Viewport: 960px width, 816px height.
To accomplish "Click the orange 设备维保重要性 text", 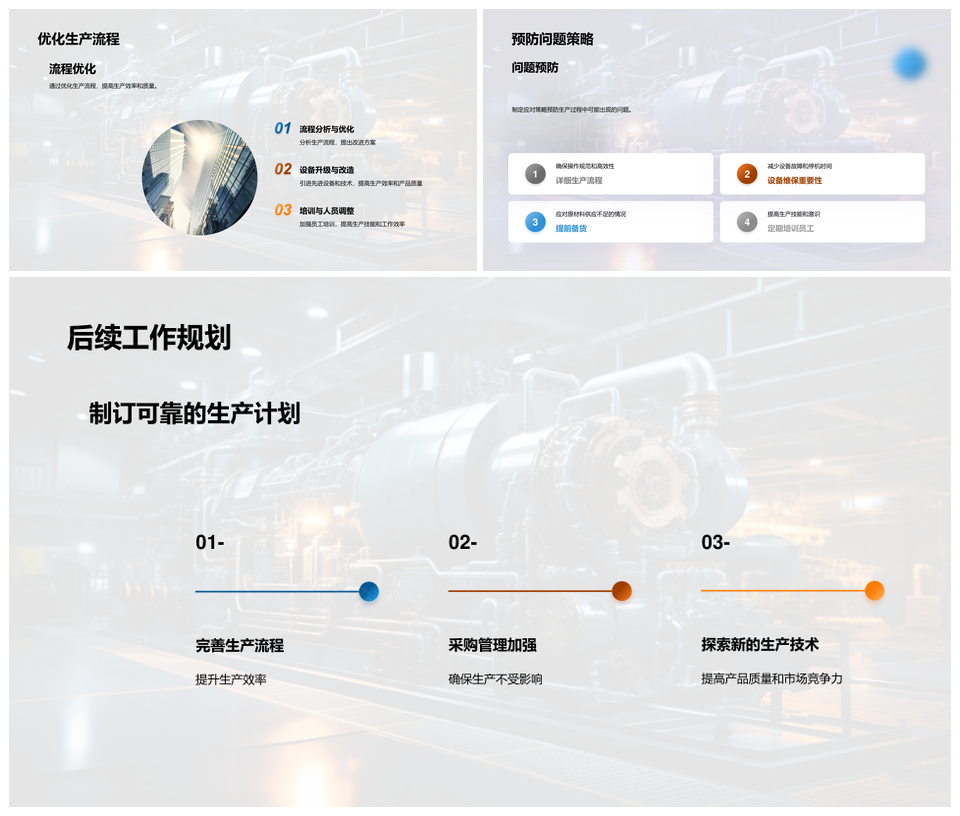I will click(x=794, y=181).
